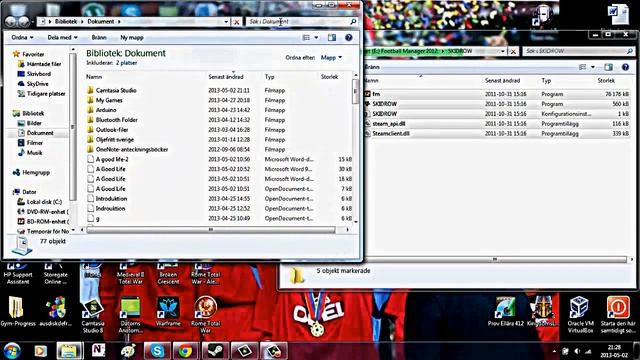The height and width of the screenshot is (360, 640).
Task: Open the Mapp arrange-by dropdown
Action: point(331,58)
